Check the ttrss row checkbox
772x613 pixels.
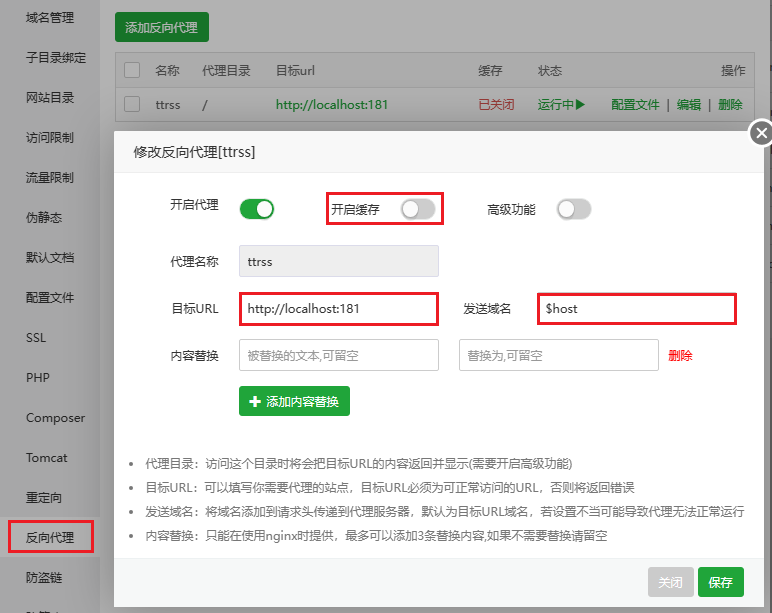(132, 104)
